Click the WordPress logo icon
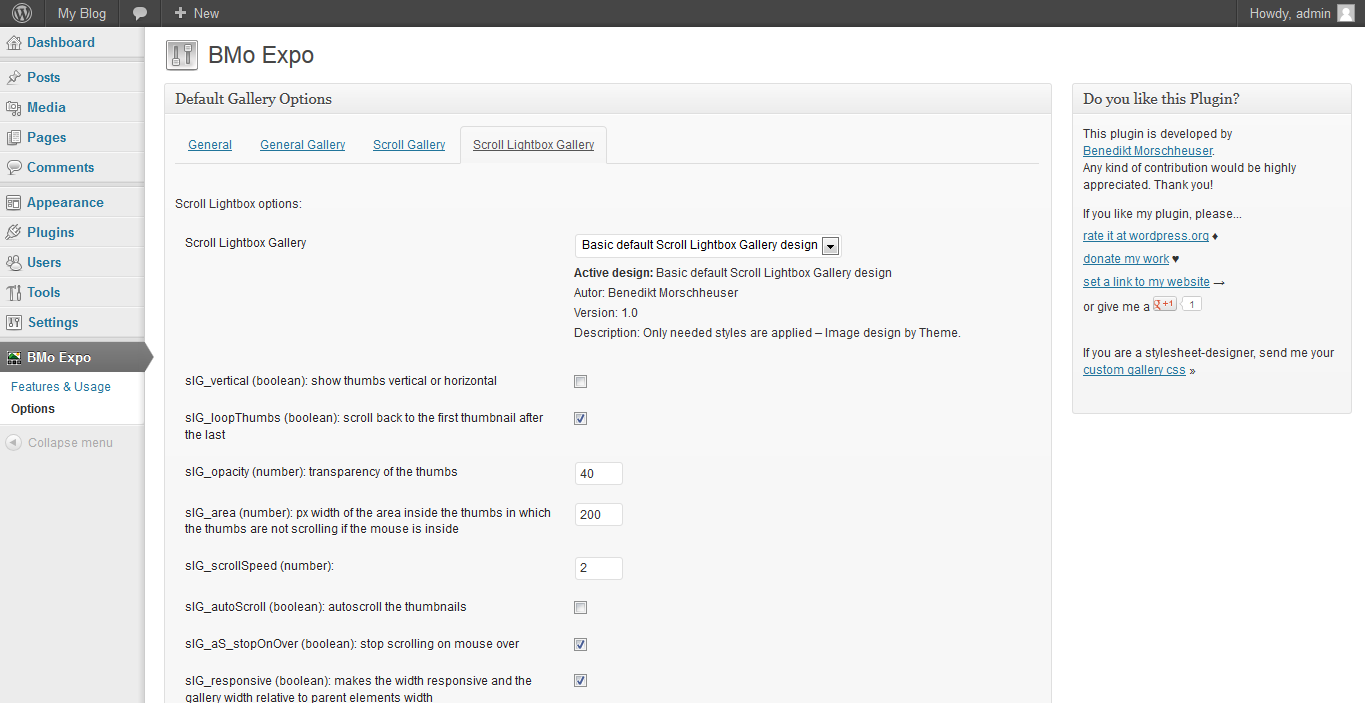Screen dimensions: 1365x703 [22, 13]
